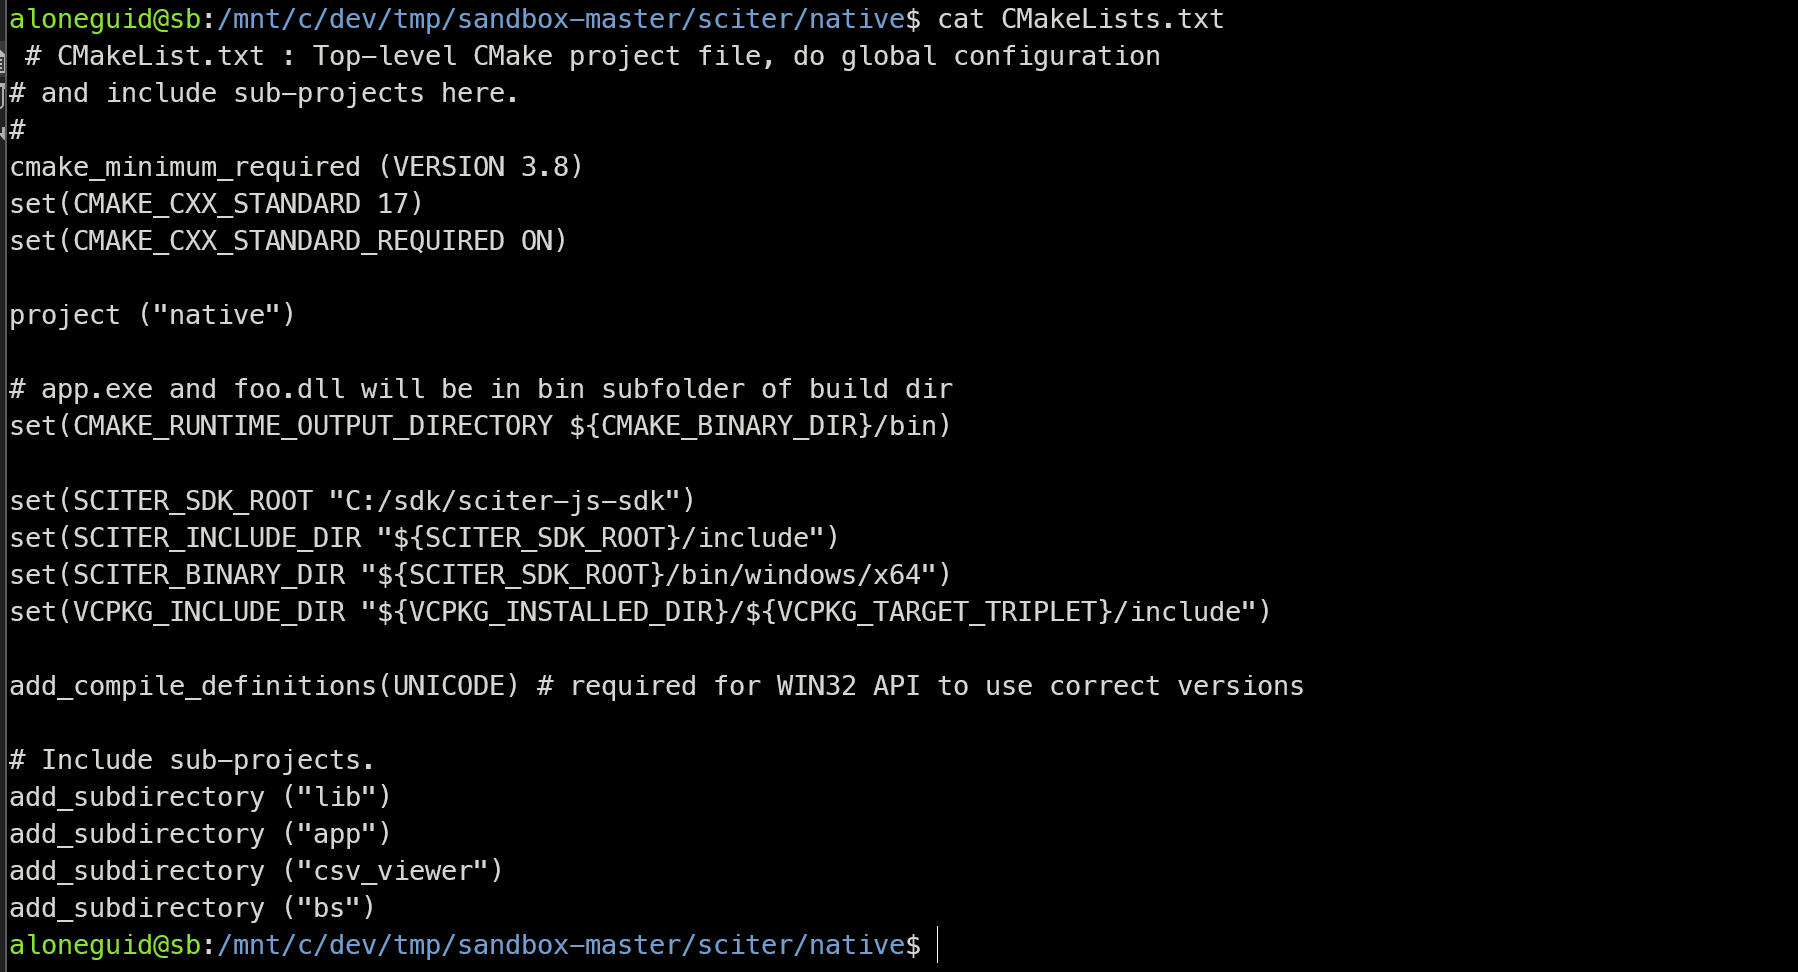
Task: Click the bottom prompt's path text
Action: click(x=560, y=945)
